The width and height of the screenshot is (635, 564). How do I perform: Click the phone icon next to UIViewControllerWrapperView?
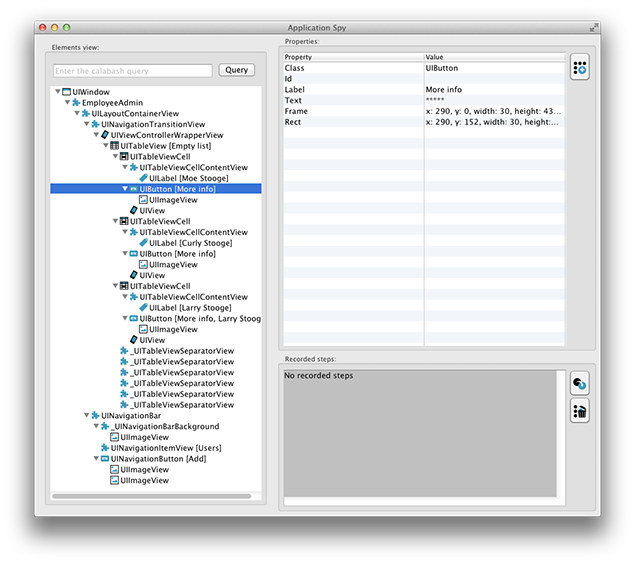(x=104, y=135)
